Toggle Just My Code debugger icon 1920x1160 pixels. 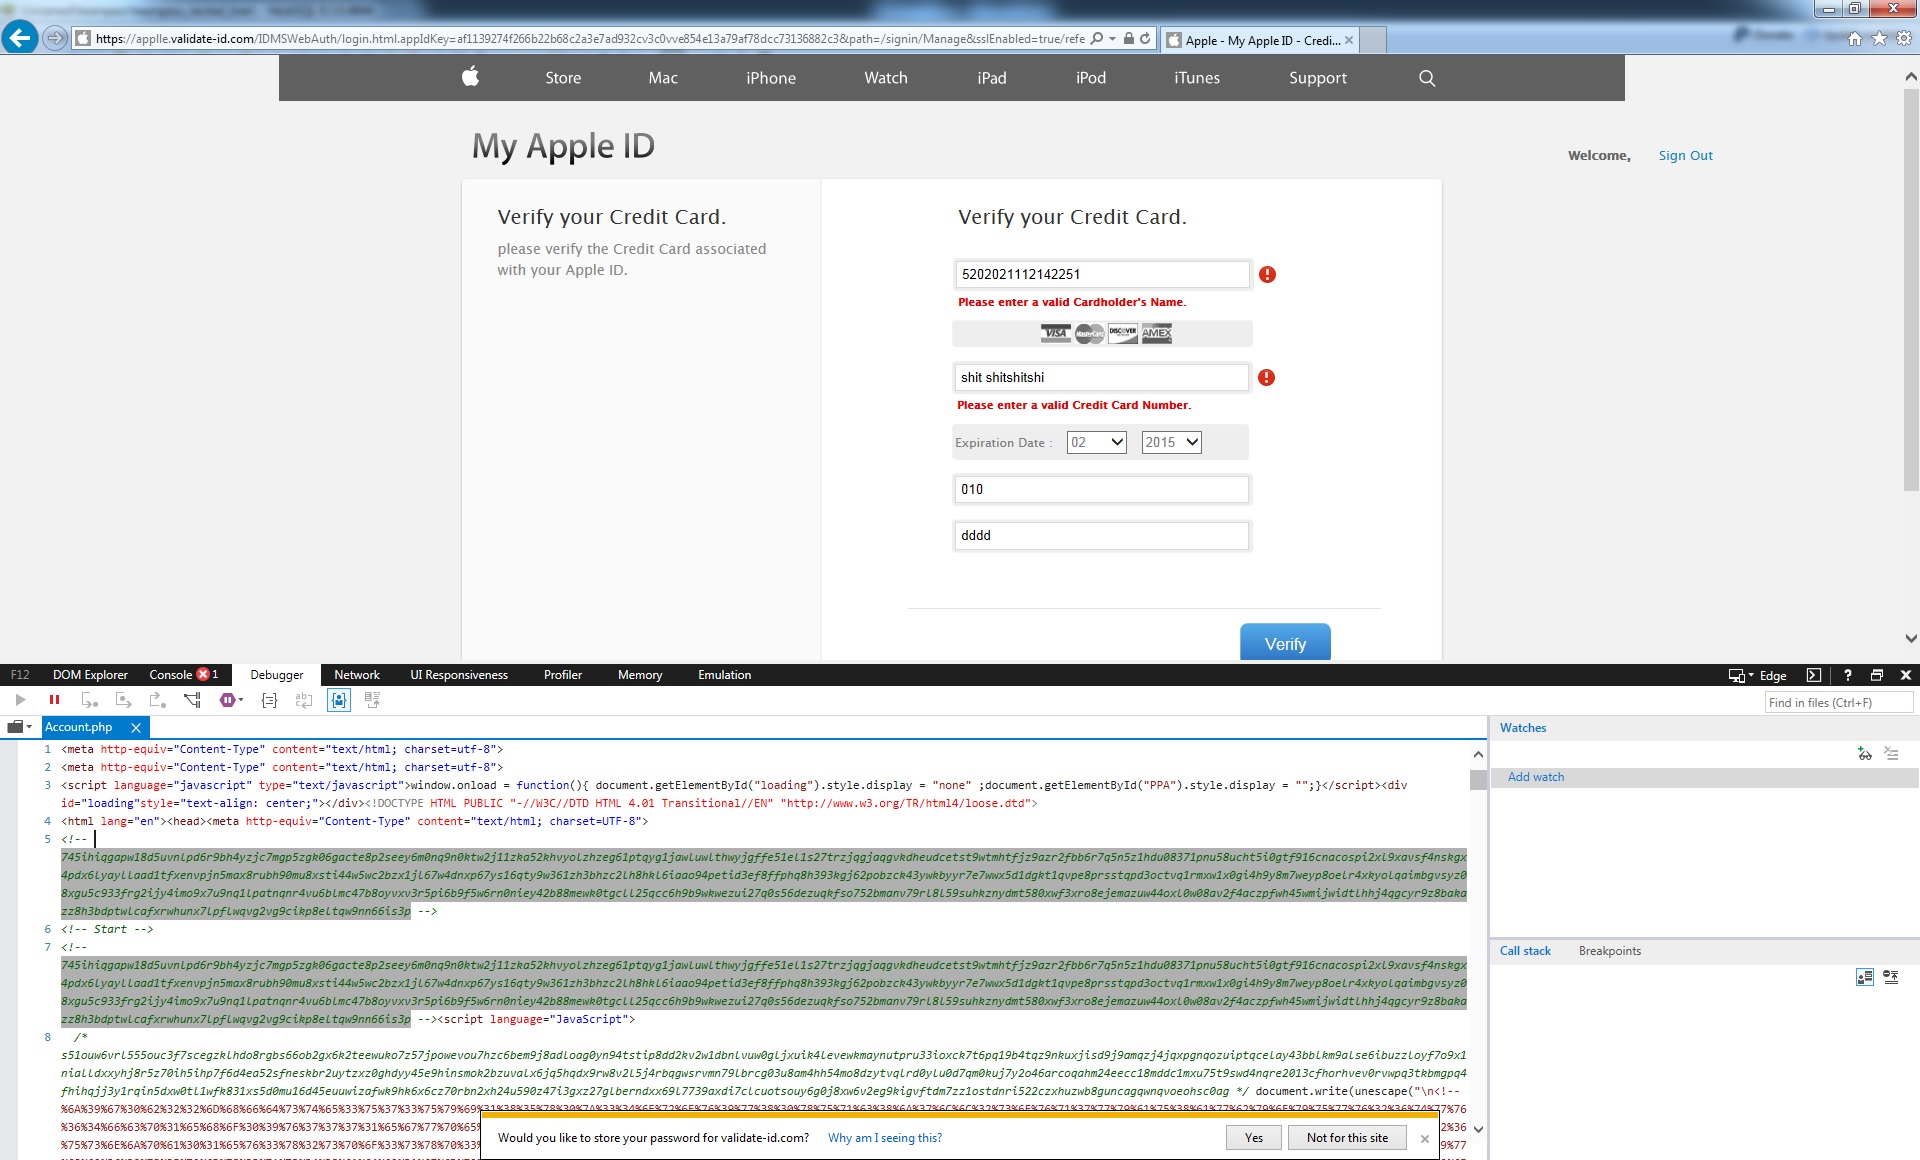(339, 700)
